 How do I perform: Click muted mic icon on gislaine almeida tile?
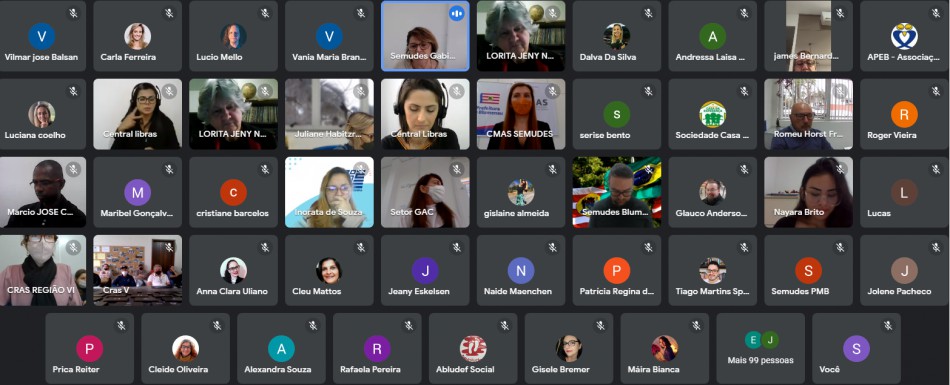(x=553, y=169)
